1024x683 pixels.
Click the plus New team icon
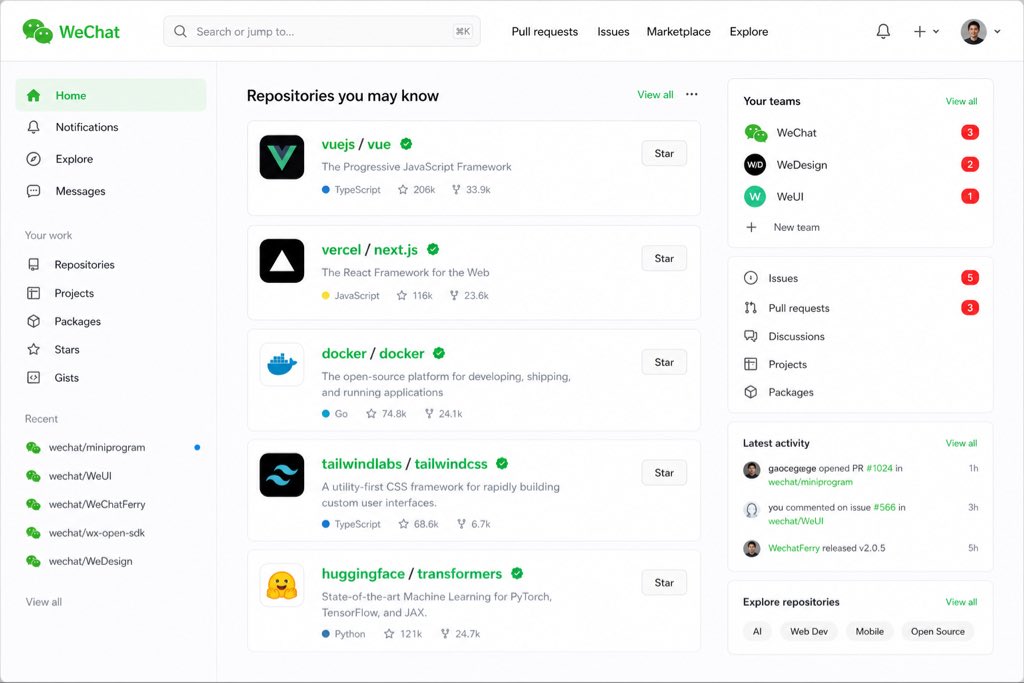(751, 227)
